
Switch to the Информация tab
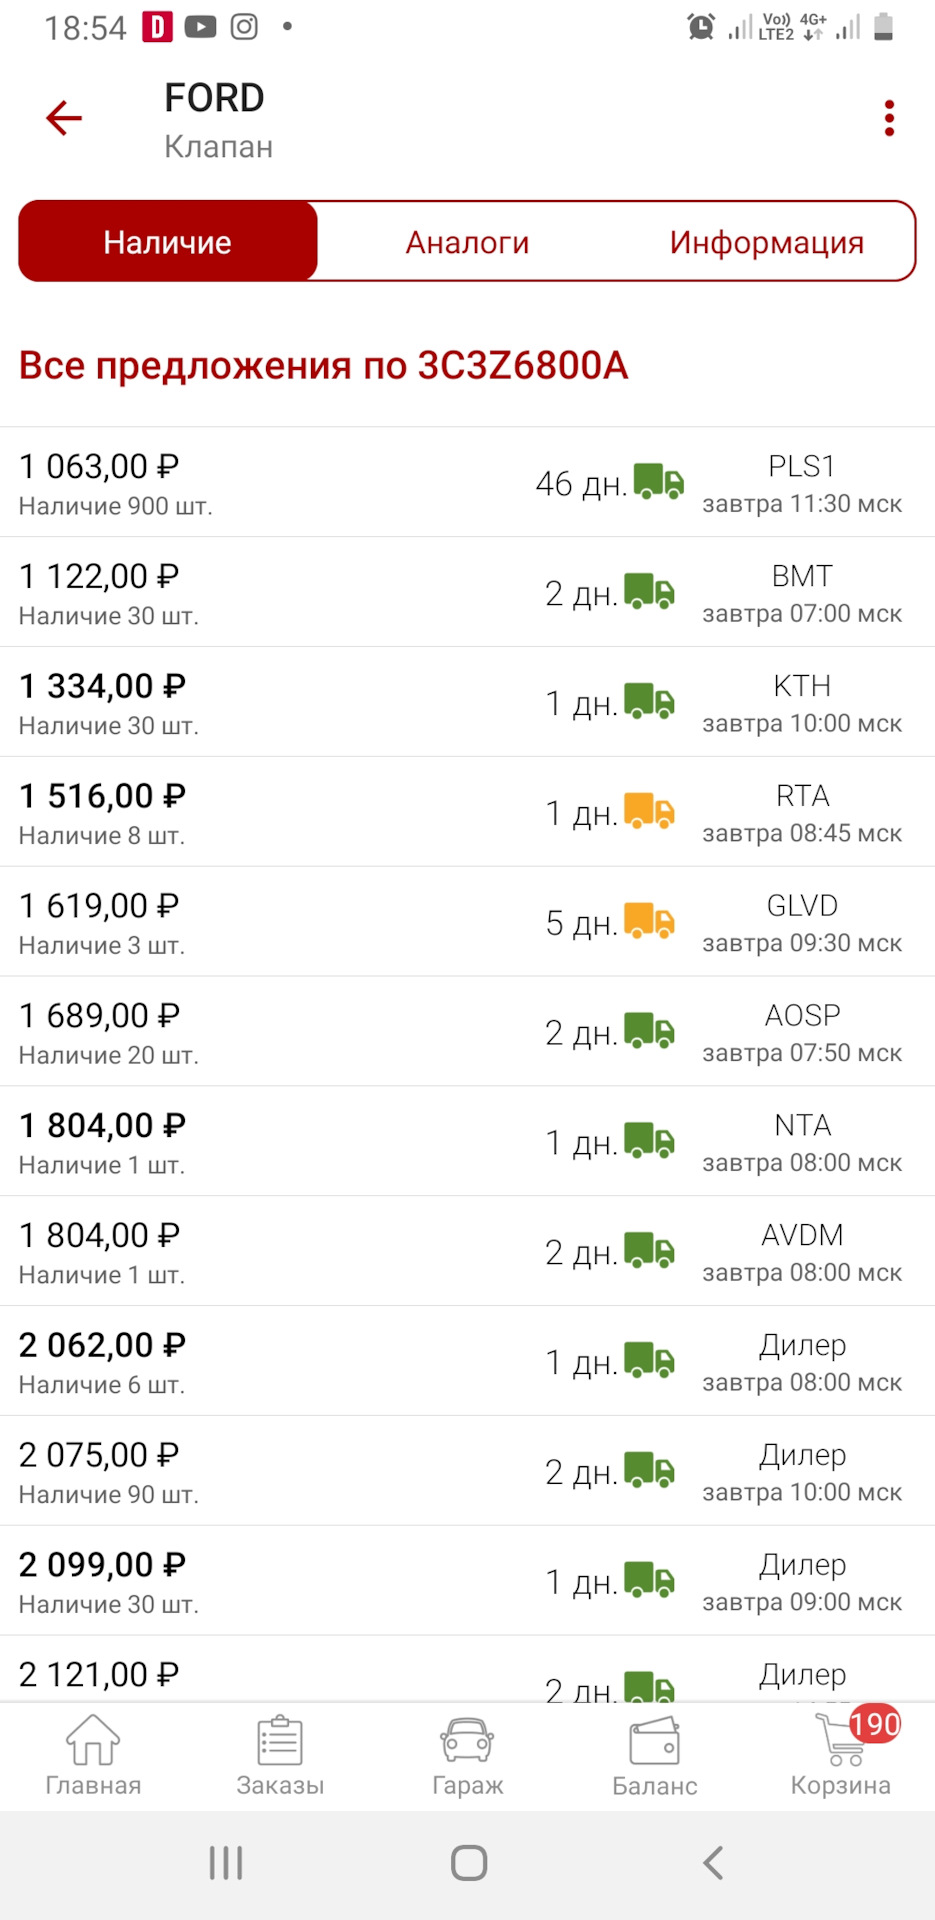(x=766, y=242)
